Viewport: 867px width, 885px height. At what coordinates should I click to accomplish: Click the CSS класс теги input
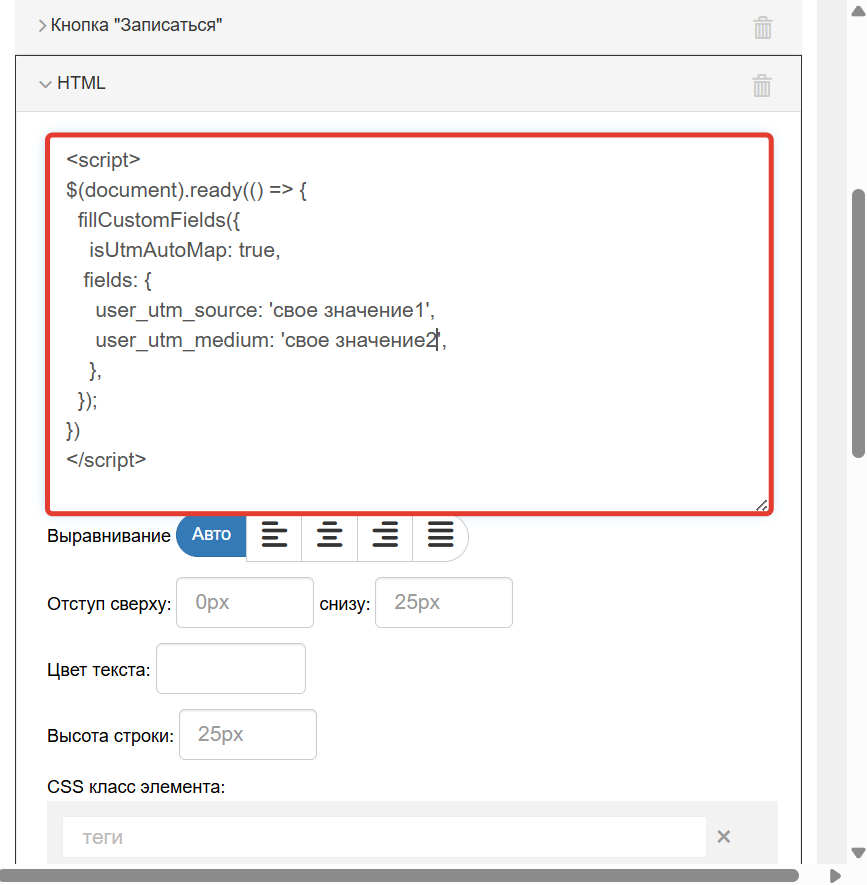[384, 837]
